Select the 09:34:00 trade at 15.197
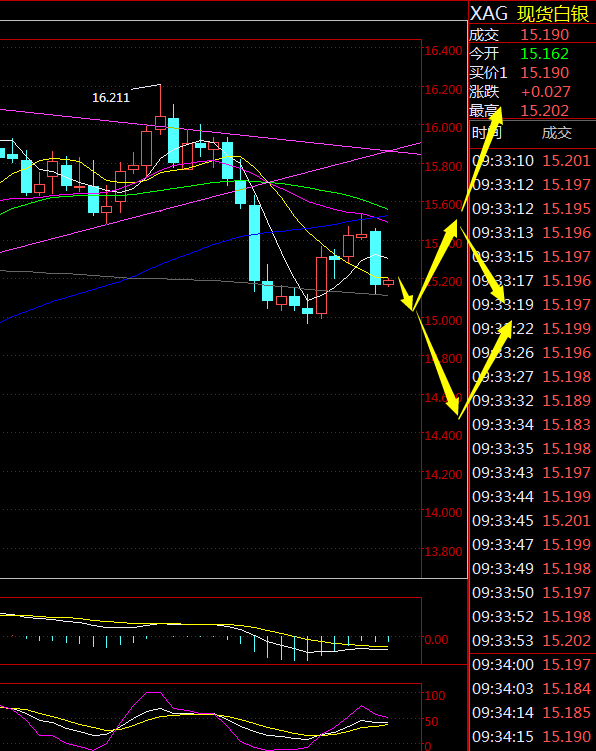 [x=532, y=664]
